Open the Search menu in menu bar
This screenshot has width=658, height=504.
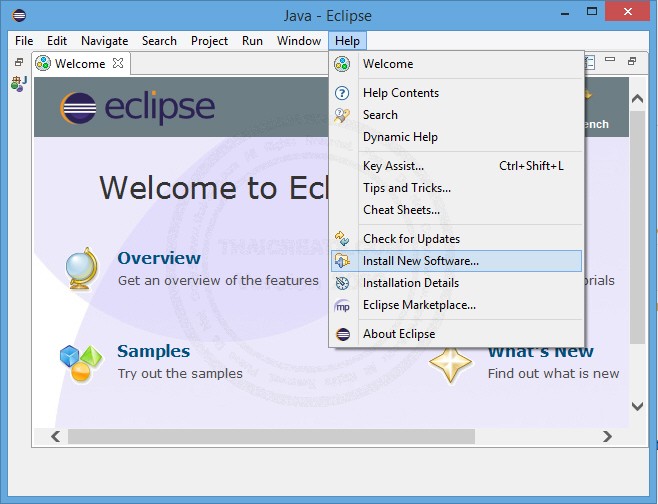coord(159,41)
